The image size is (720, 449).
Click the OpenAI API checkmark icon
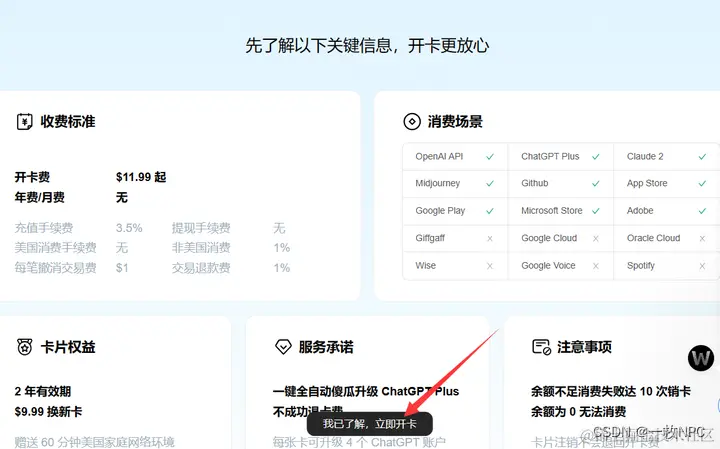[490, 157]
